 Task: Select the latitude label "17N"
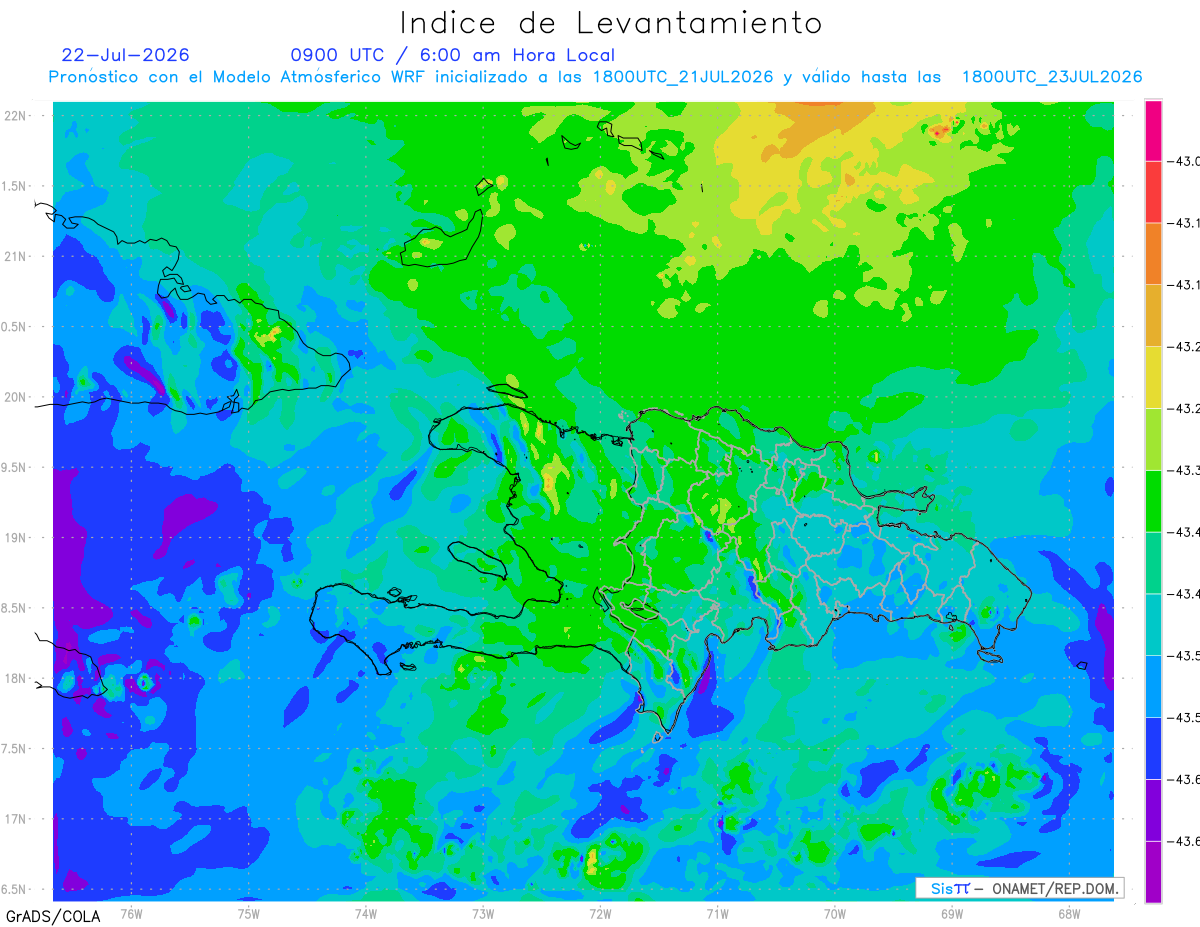click(x=16, y=819)
